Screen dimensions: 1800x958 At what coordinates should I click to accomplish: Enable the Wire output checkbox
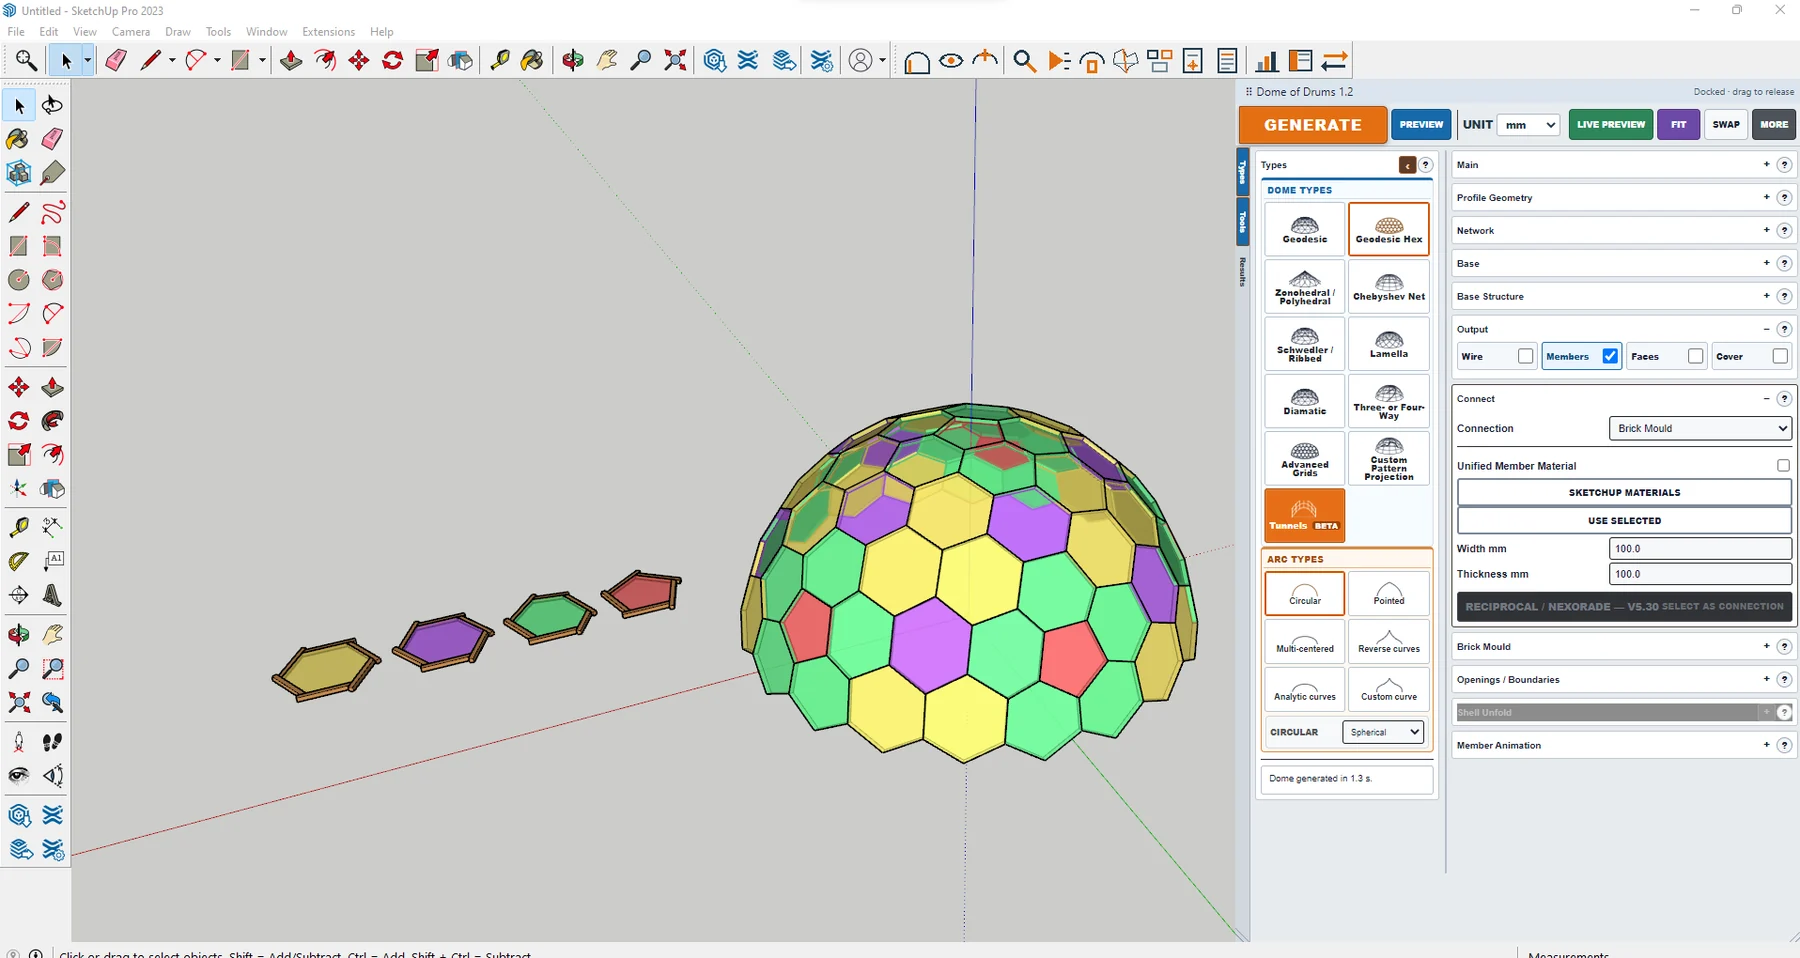[x=1525, y=356]
